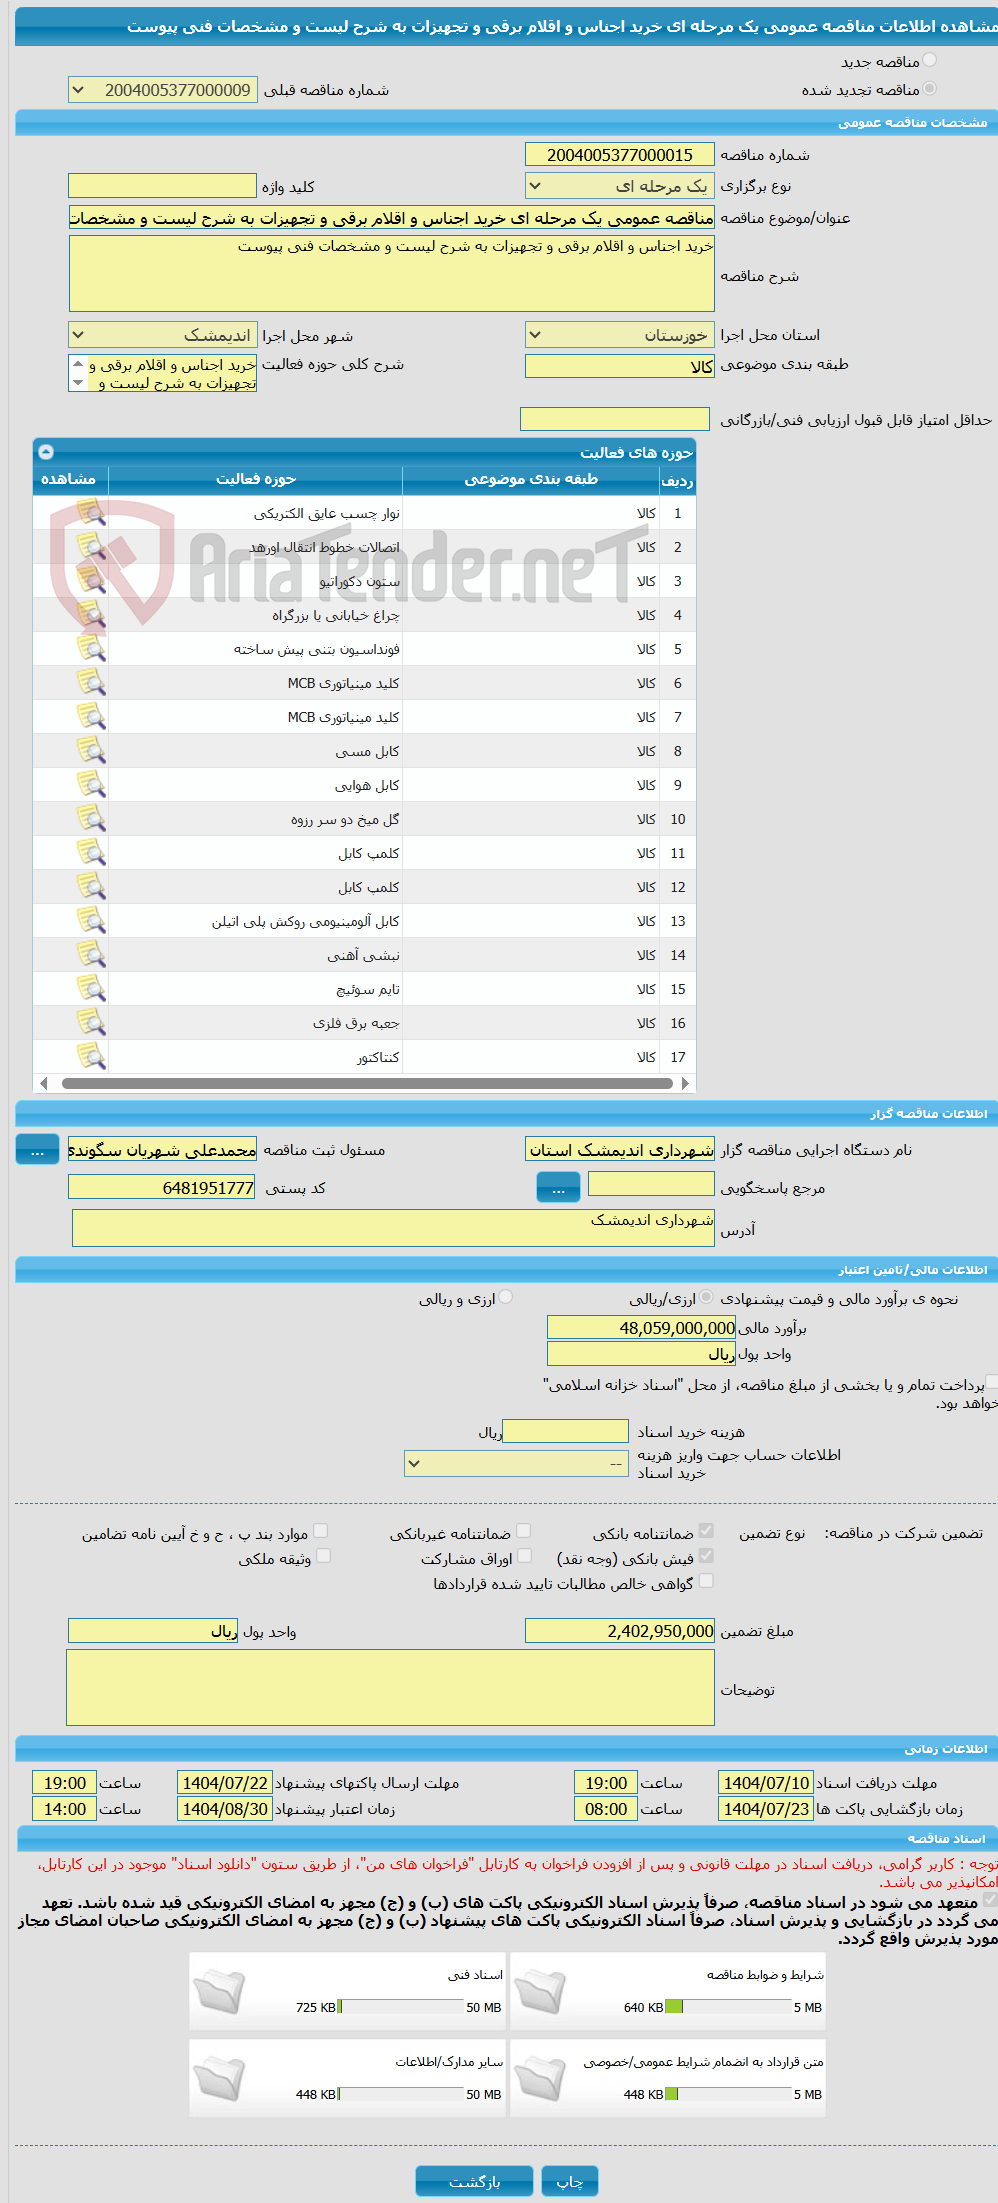Select the مناقصه جدید radio button

tap(930, 61)
